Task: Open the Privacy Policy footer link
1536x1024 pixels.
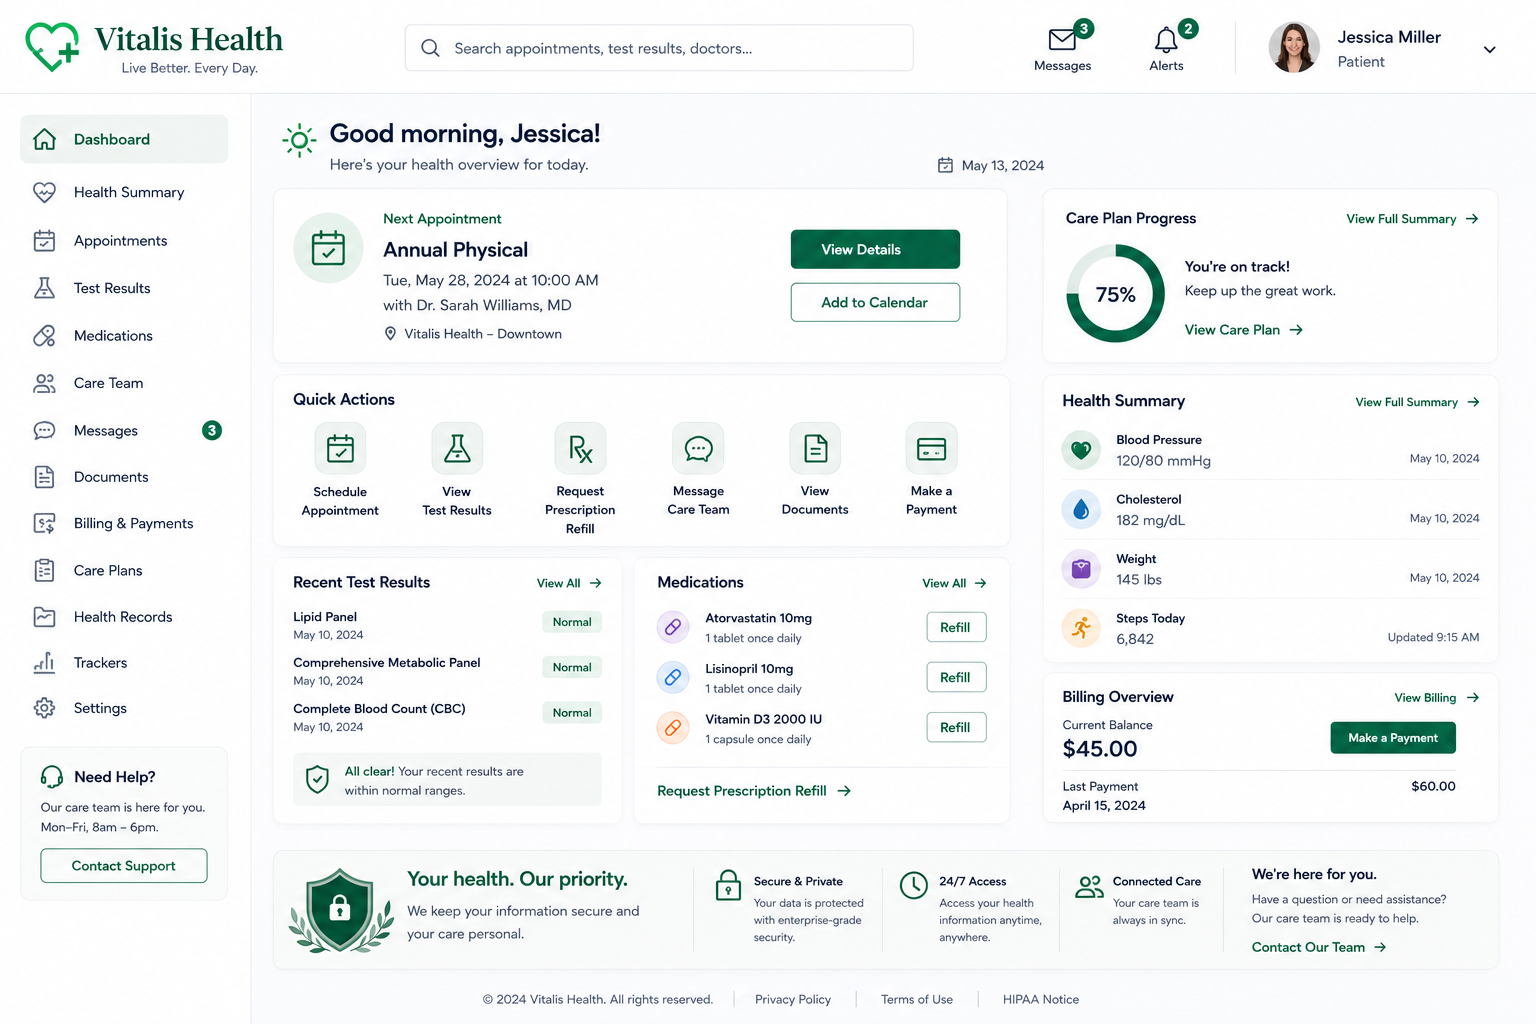Action: [x=793, y=999]
